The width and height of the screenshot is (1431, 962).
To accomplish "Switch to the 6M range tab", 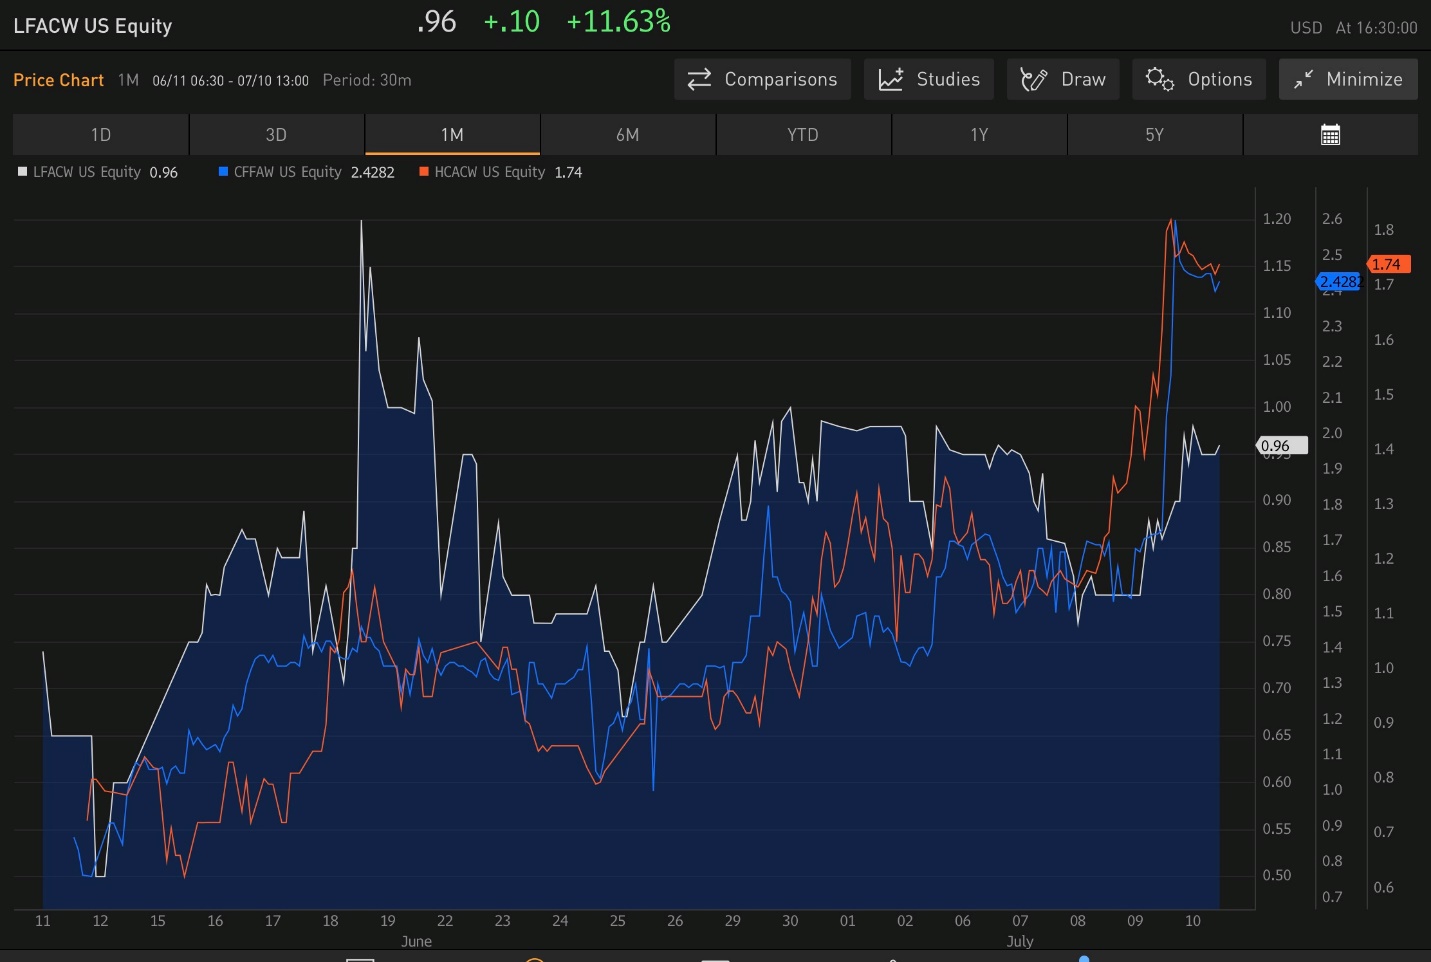I will click(x=628, y=135).
